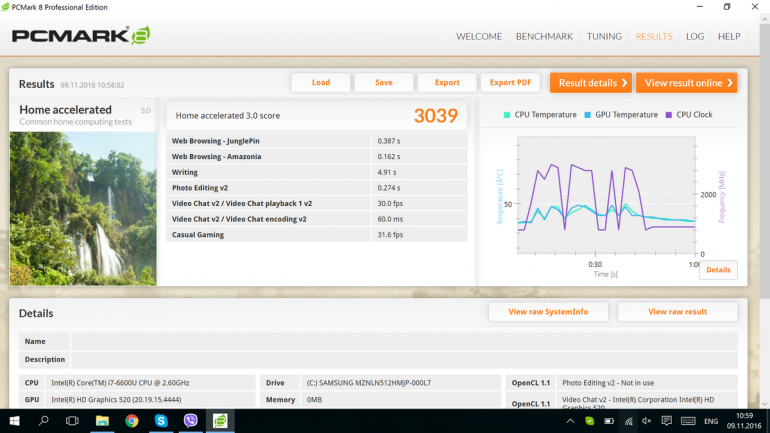This screenshot has width=770, height=433.
Task: Switch ENG input language indicator
Action: pos(711,421)
